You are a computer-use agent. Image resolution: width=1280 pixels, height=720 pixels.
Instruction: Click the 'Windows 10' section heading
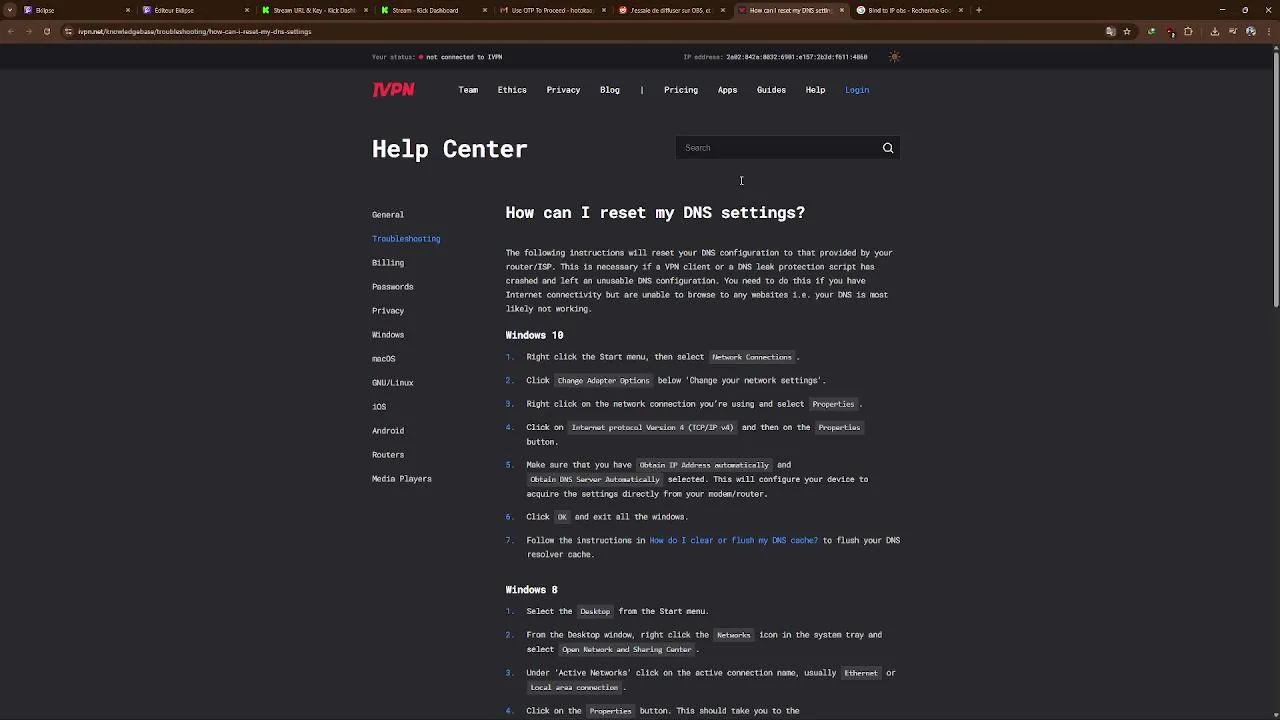[534, 335]
